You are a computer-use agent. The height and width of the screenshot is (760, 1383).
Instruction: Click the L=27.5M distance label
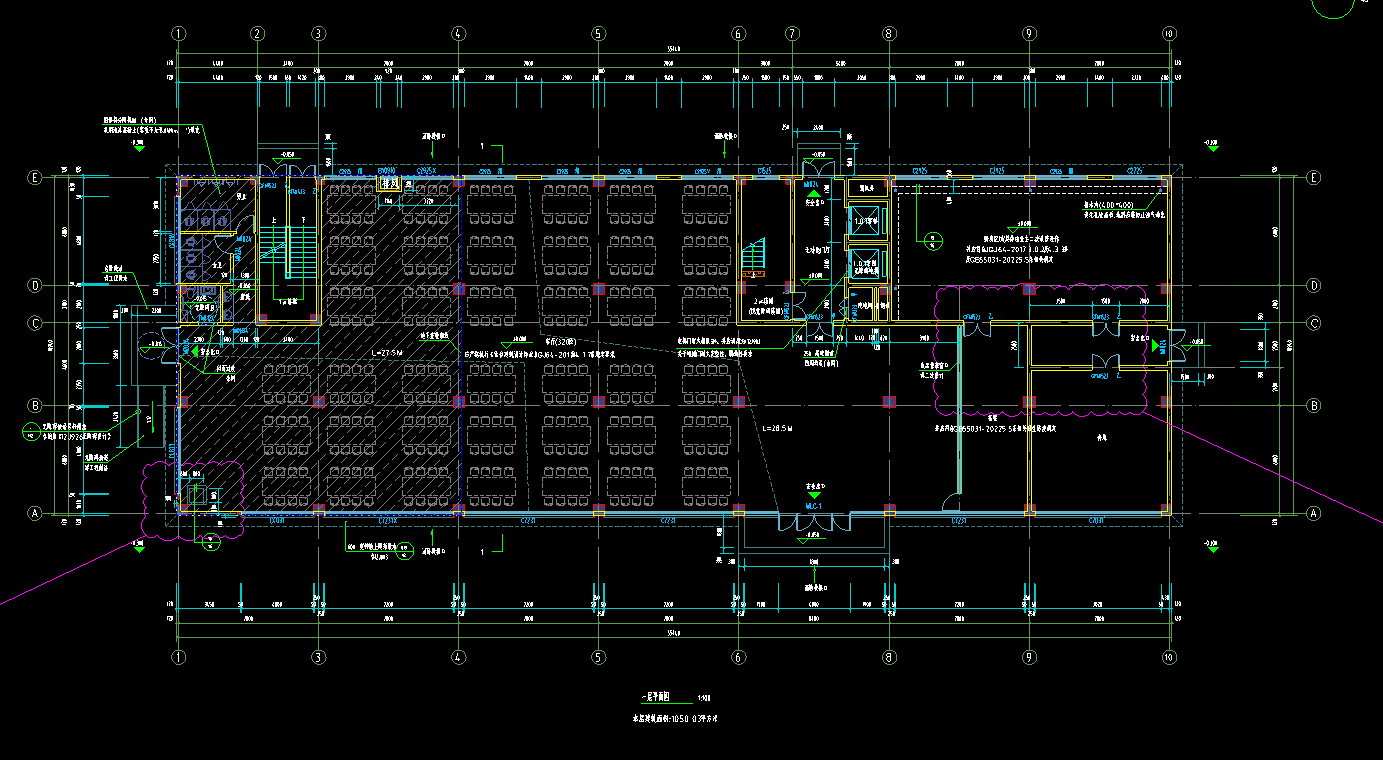[x=385, y=353]
